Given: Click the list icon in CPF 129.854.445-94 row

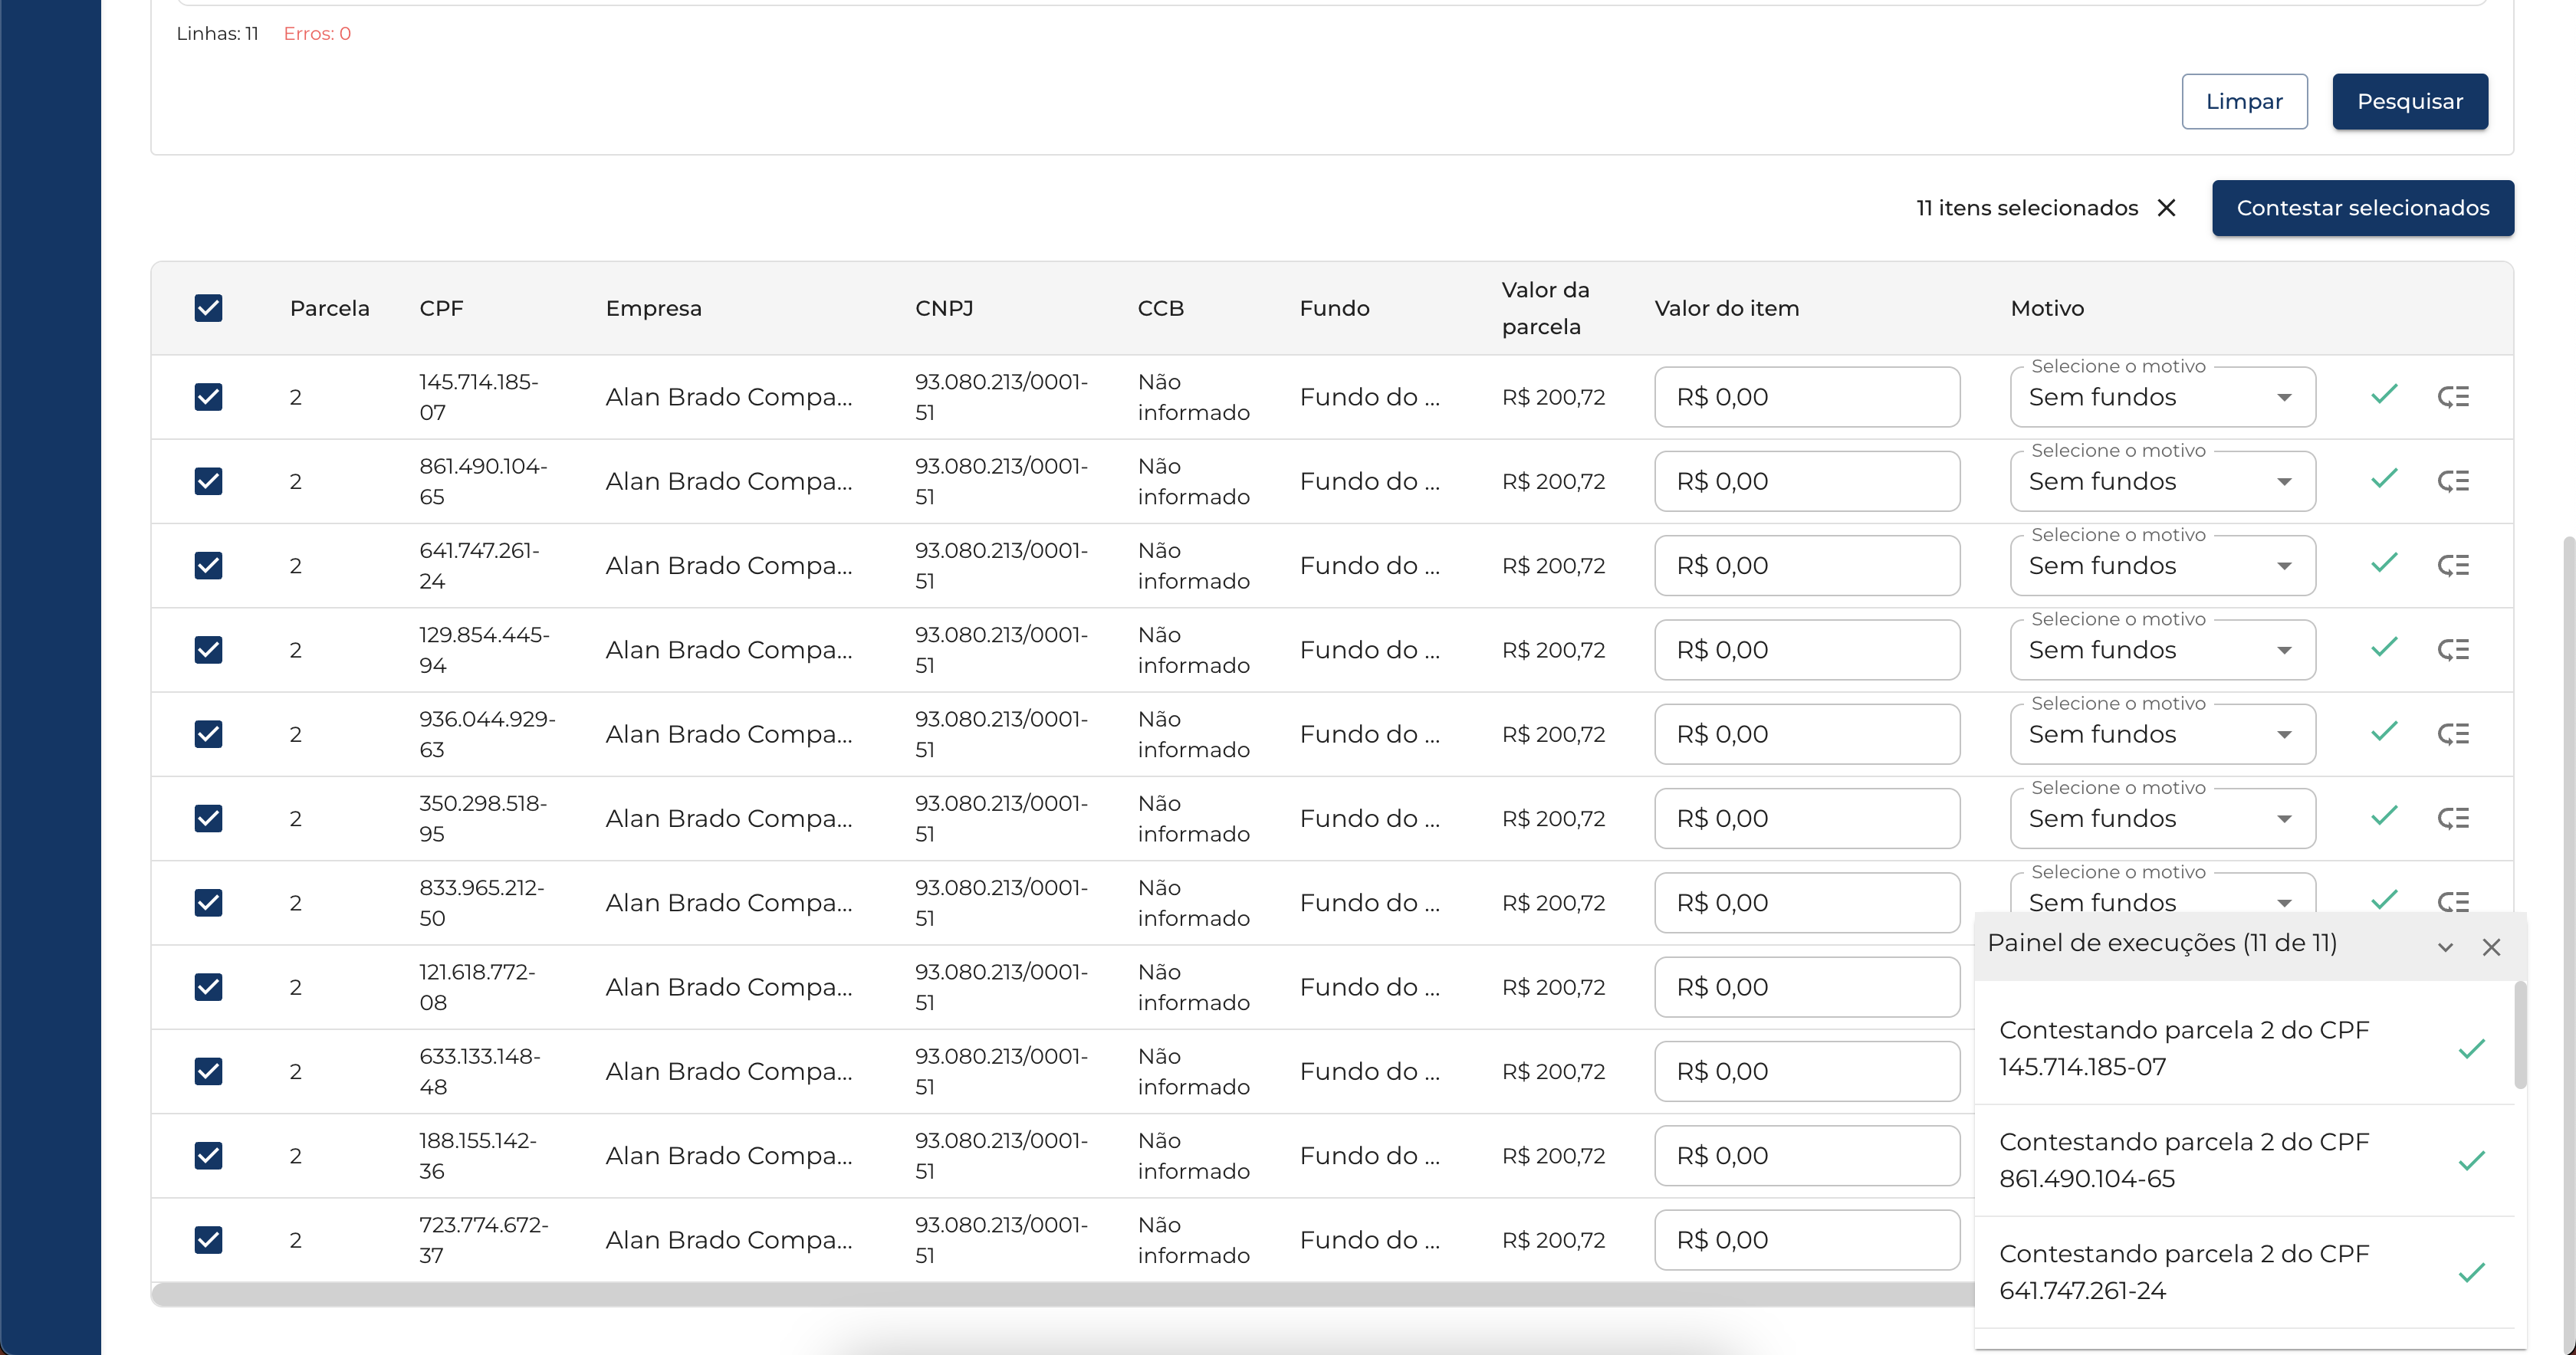Looking at the screenshot, I should point(2453,650).
